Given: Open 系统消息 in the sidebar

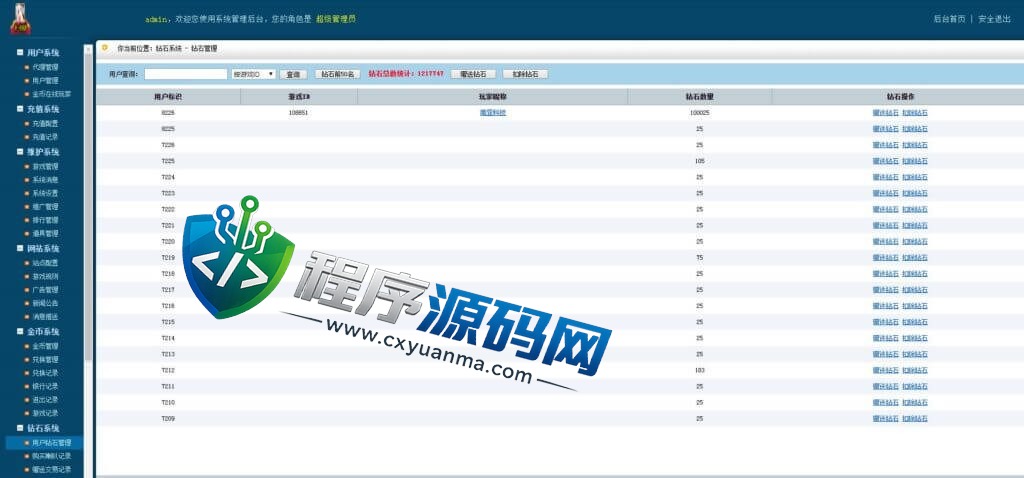Looking at the screenshot, I should tap(45, 180).
